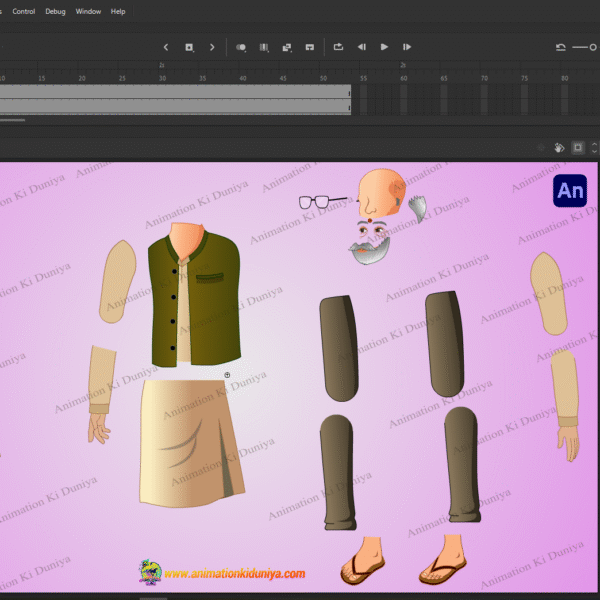The image size is (600, 600).
Task: Open the Control menu
Action: (x=24, y=11)
